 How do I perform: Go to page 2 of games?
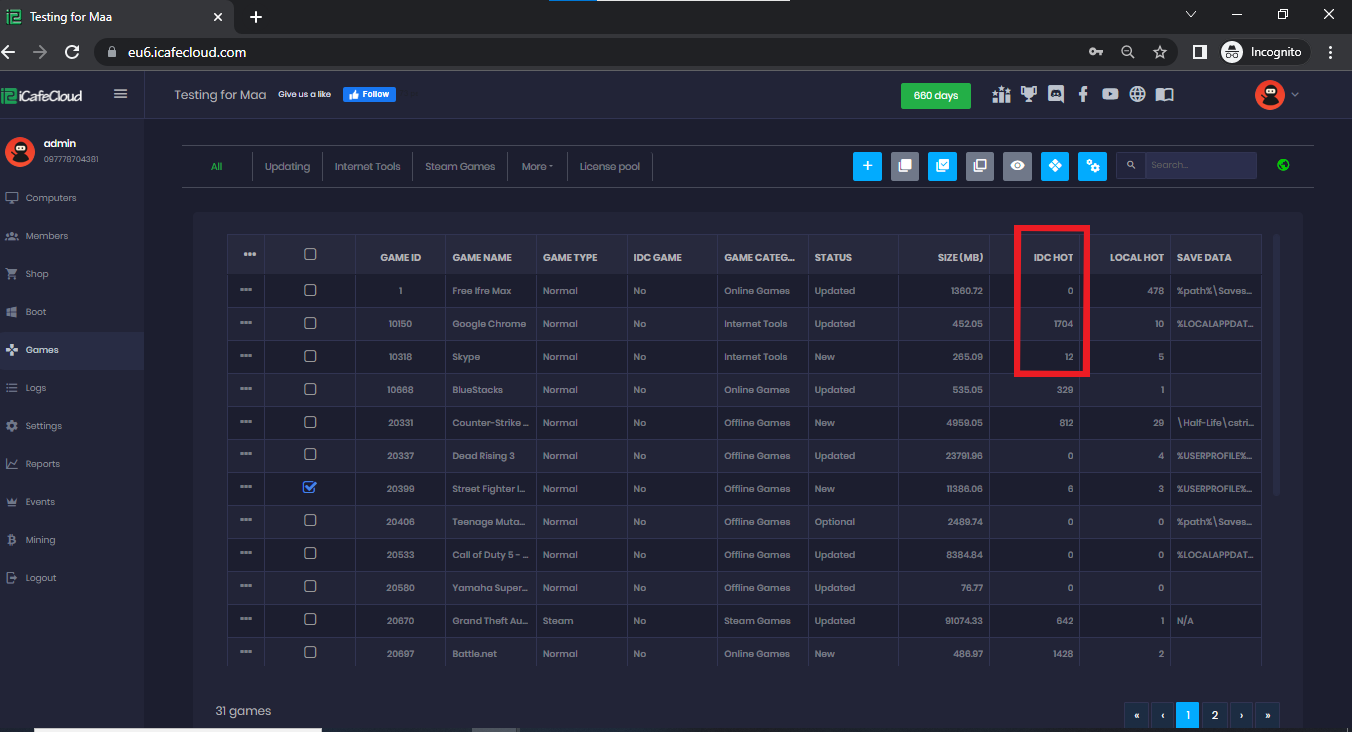pos(1214,715)
